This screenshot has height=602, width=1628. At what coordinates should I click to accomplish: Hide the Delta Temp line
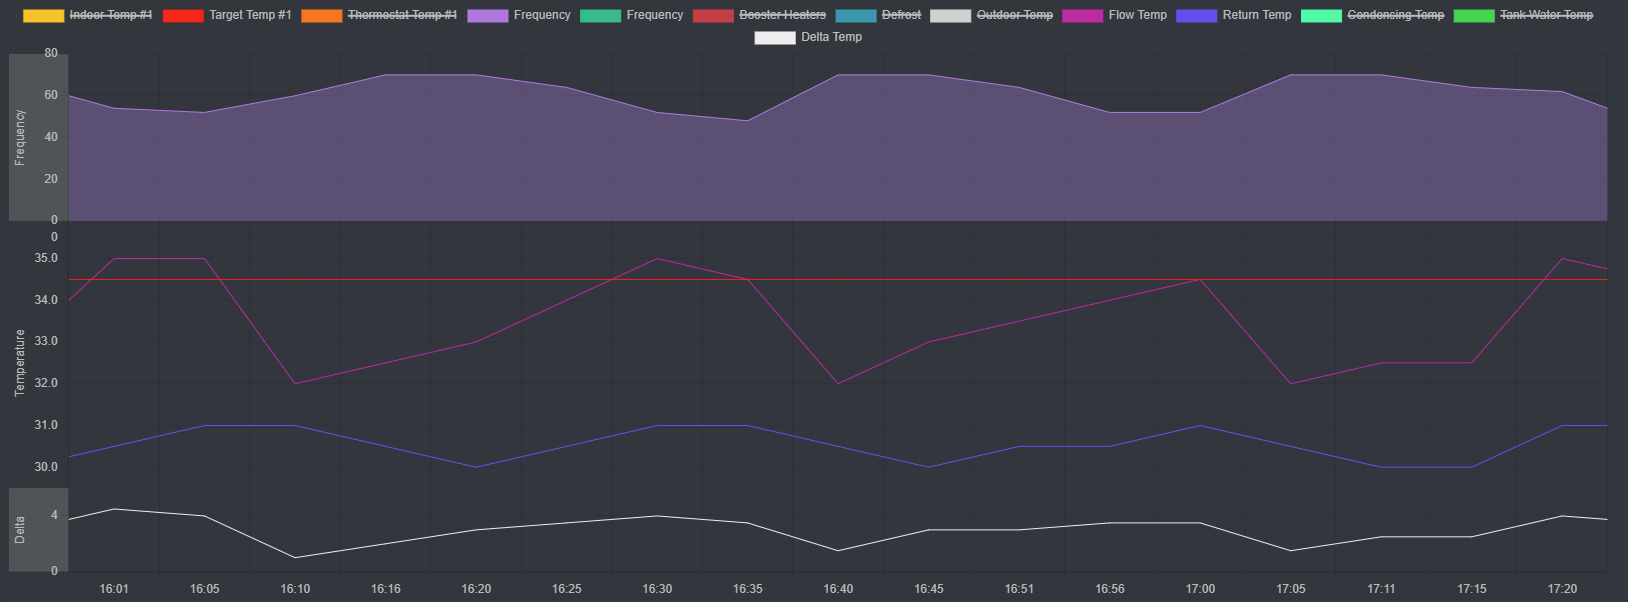point(831,37)
